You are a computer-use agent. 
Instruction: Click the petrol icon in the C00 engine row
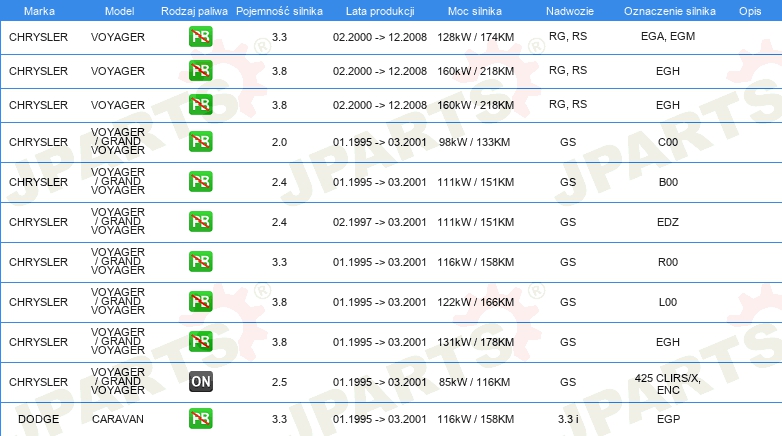[x=200, y=142]
